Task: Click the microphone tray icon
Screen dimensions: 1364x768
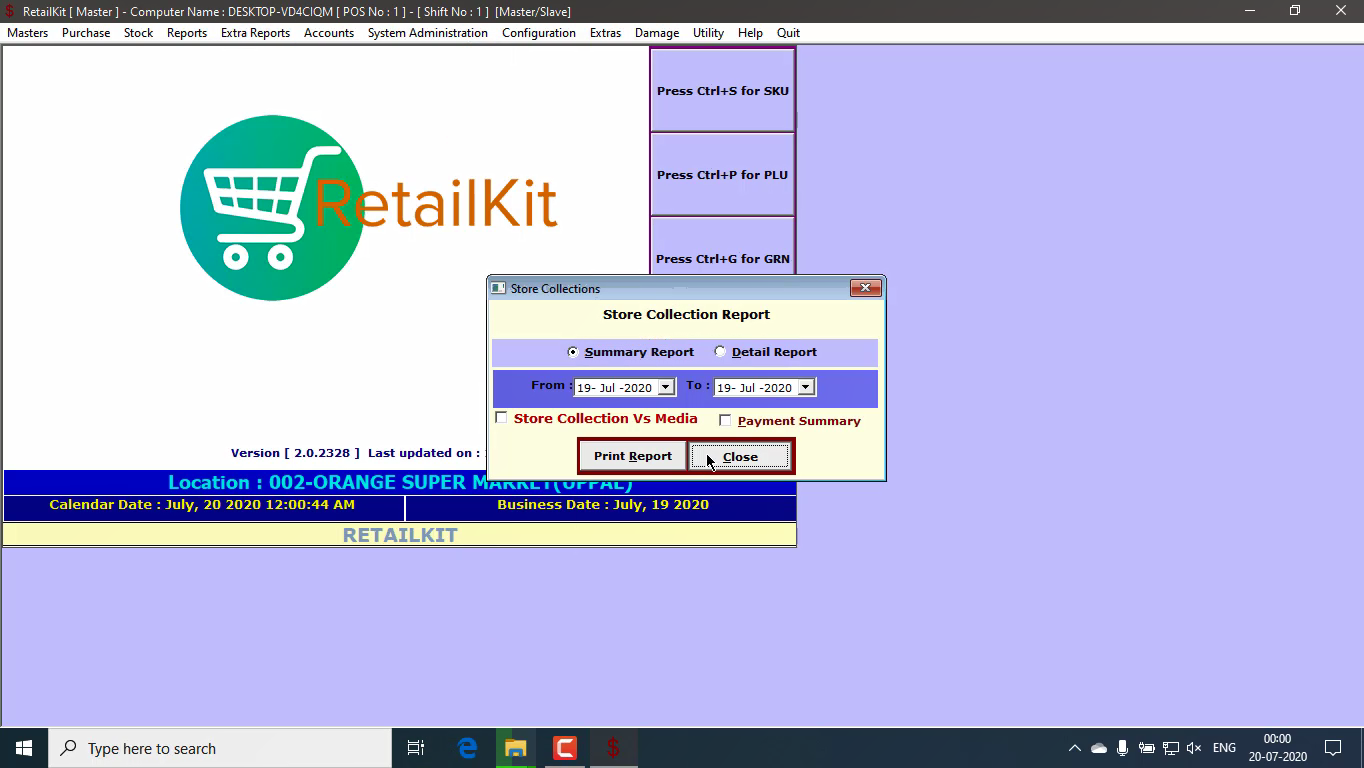Action: [1123, 748]
